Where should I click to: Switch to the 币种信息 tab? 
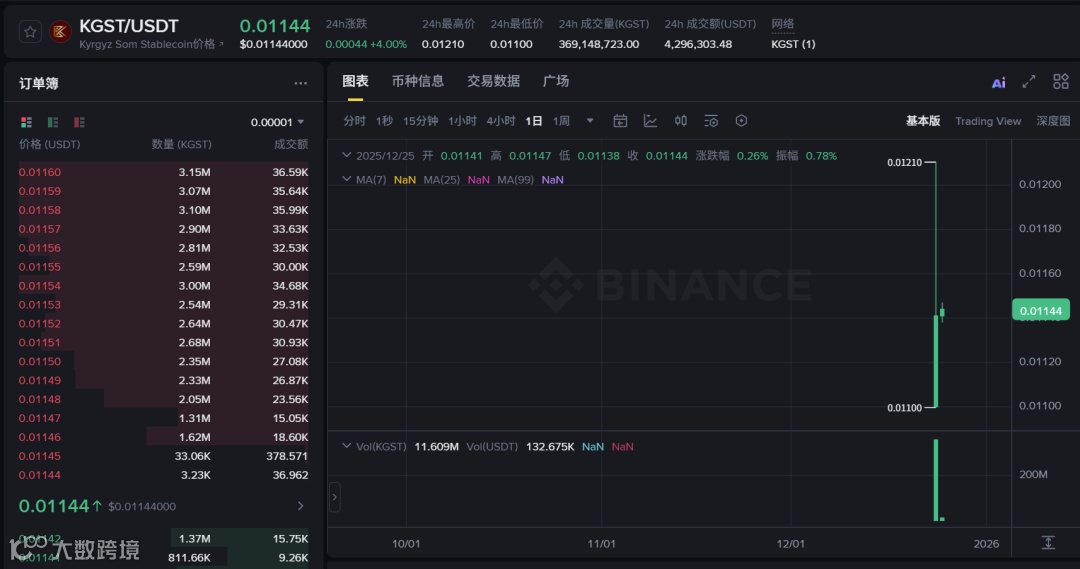tap(417, 81)
